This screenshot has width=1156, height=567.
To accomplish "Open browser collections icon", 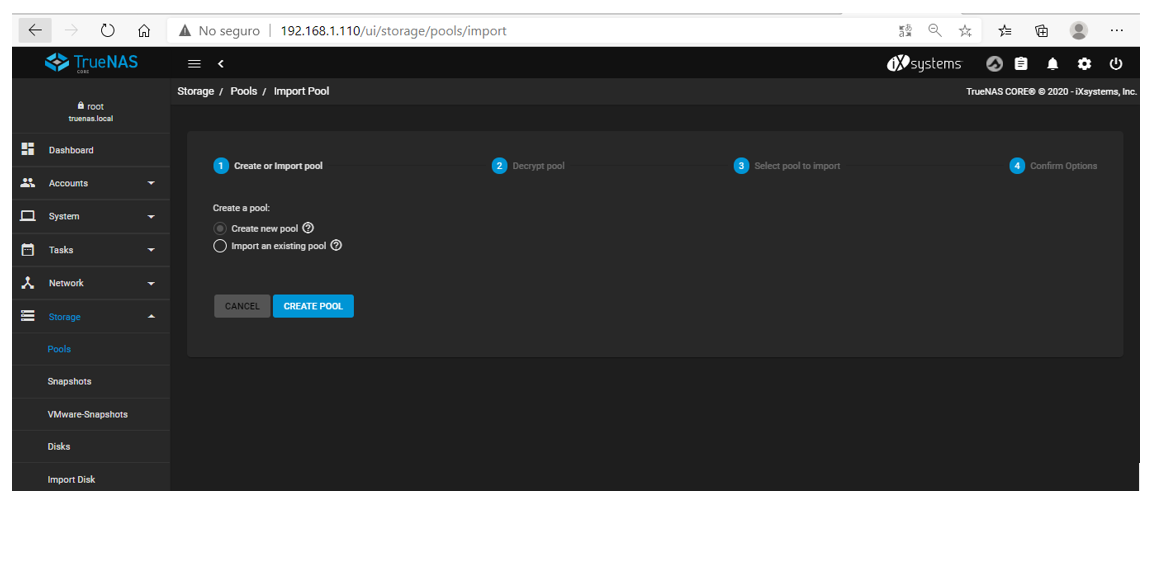I will click(x=1042, y=31).
